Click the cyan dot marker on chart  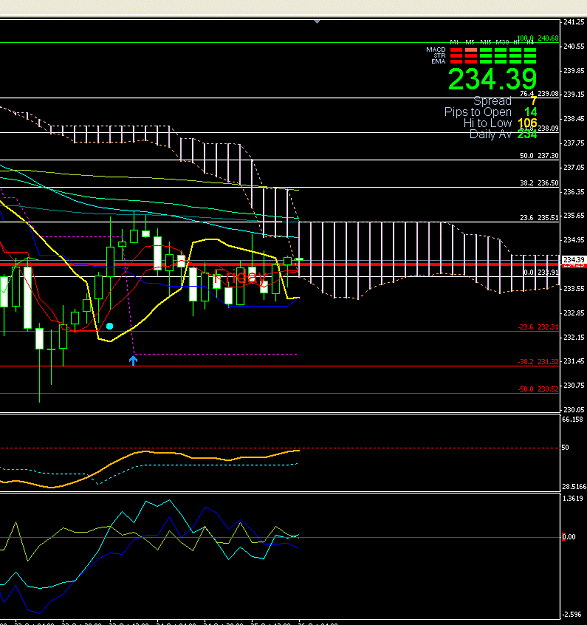tap(110, 326)
